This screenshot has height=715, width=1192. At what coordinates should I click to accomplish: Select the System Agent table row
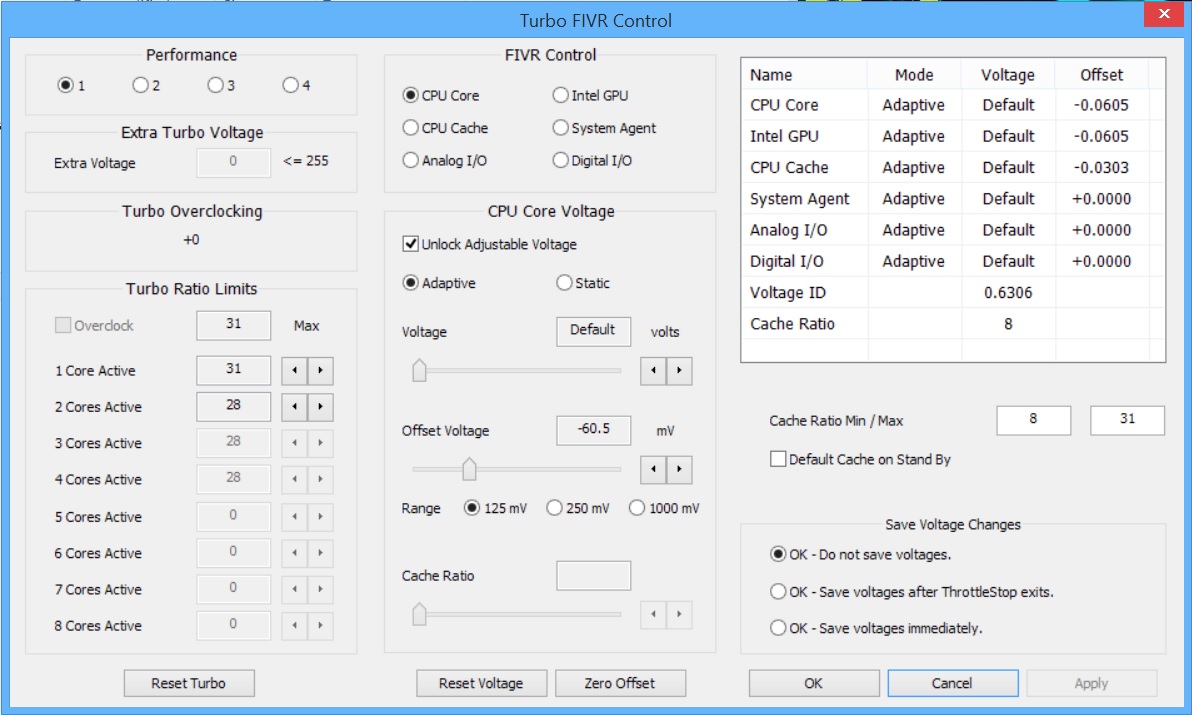pyautogui.click(x=953, y=198)
